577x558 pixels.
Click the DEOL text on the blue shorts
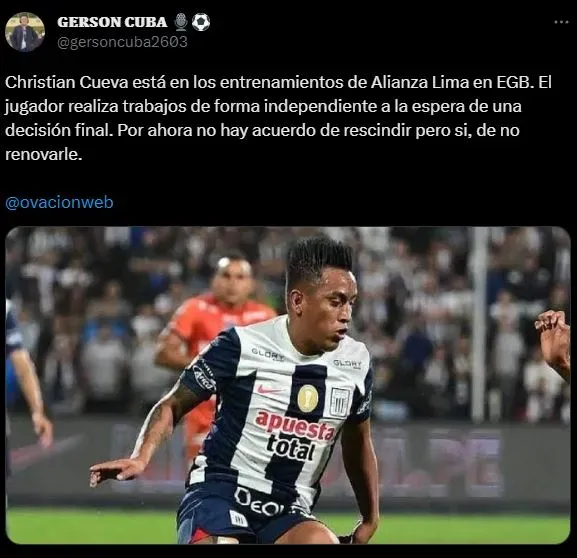pyautogui.click(x=261, y=502)
